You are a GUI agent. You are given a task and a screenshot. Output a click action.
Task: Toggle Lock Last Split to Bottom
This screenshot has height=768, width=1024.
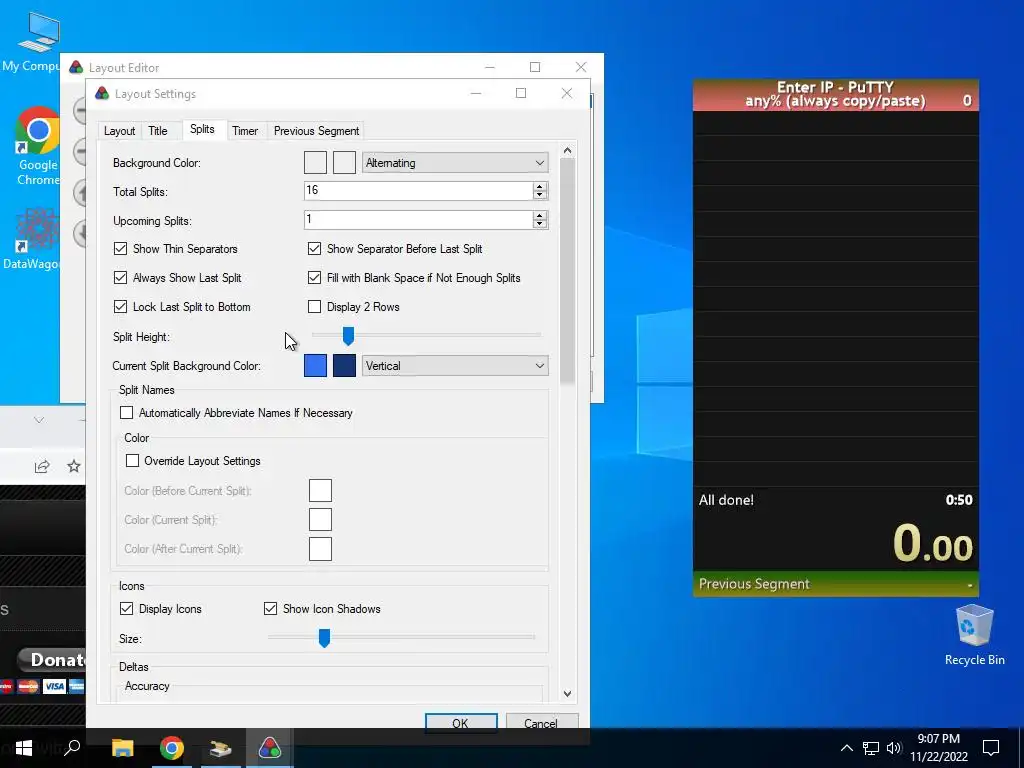pos(120,307)
